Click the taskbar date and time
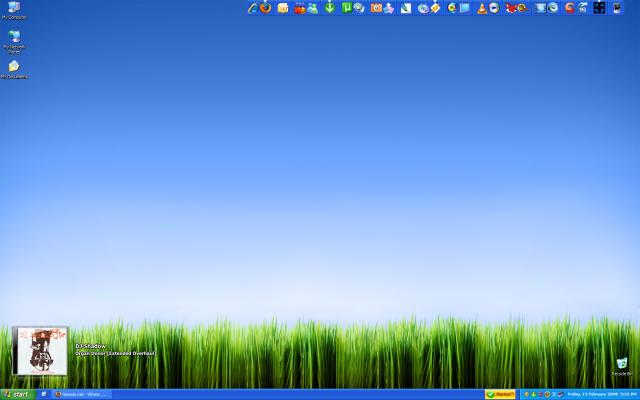640x400 pixels. 602,394
